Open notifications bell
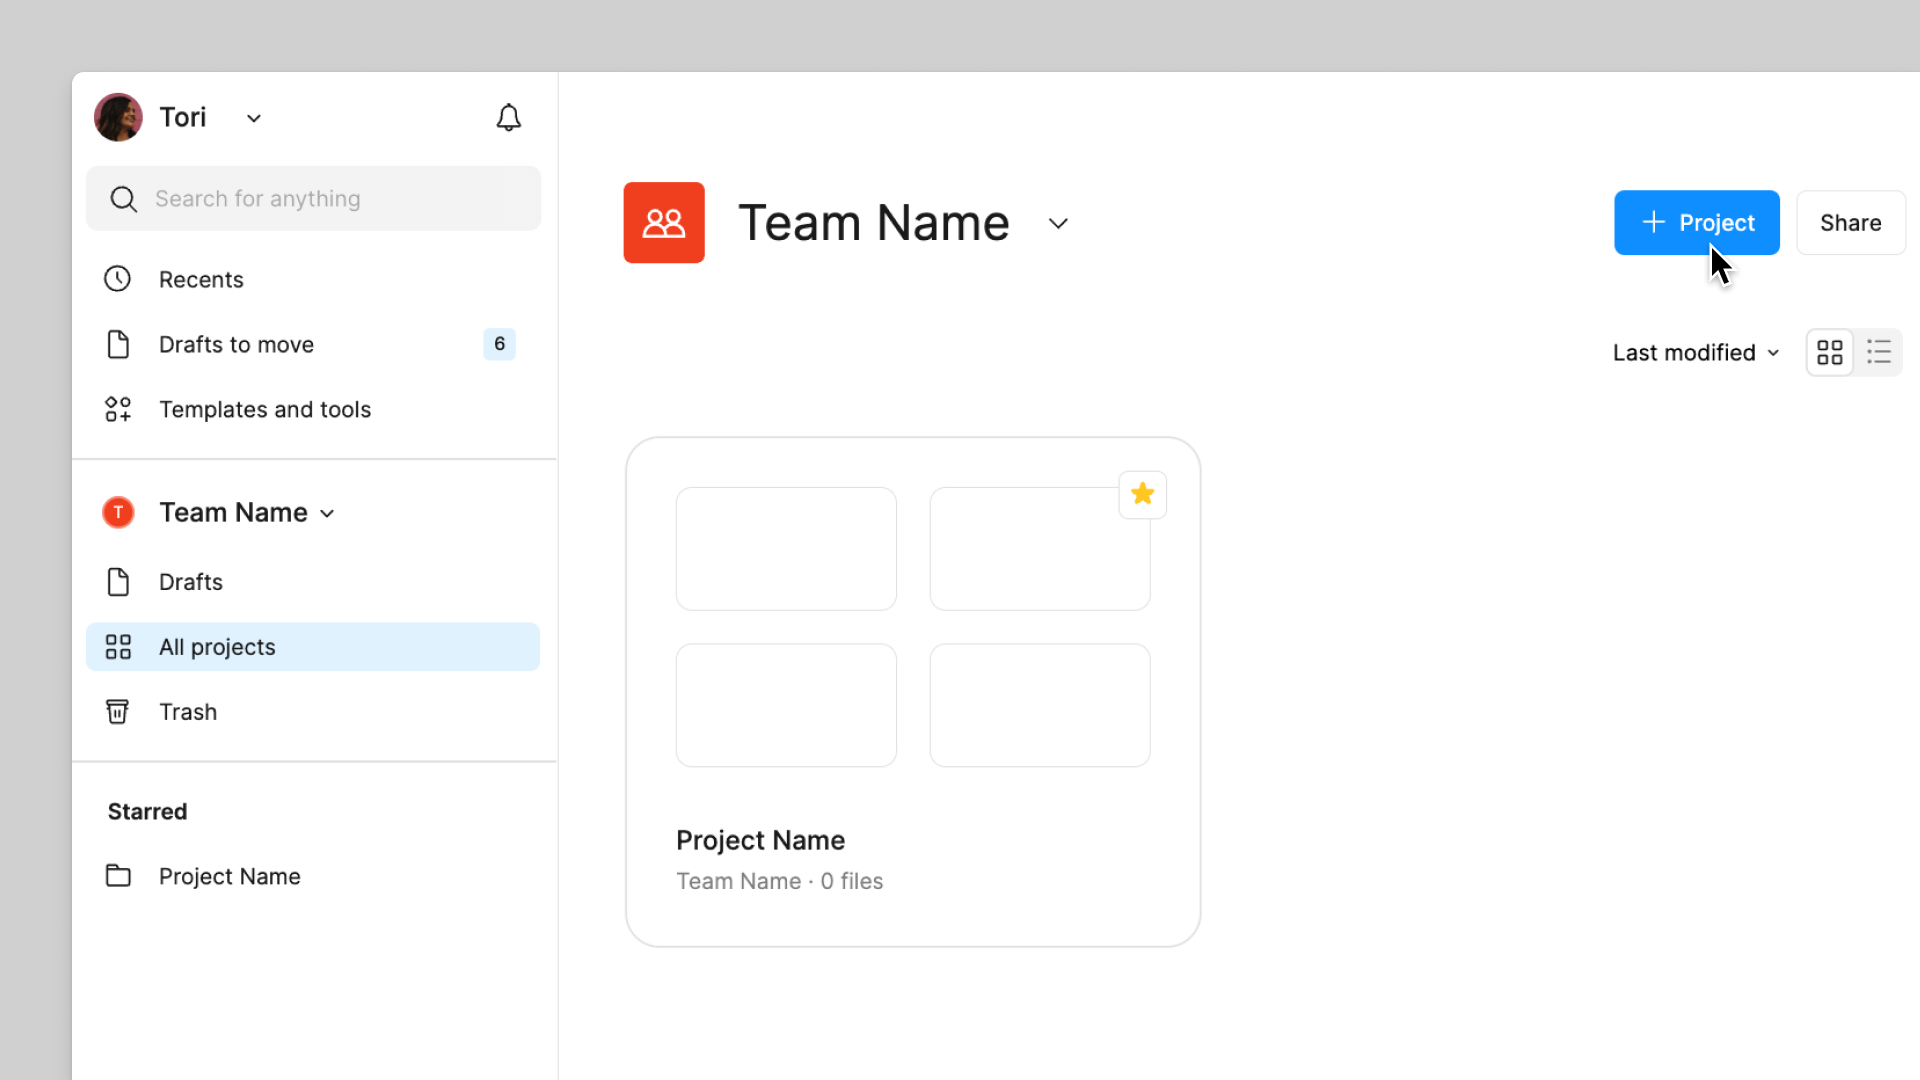Screen dimensions: 1920x1080 tap(508, 118)
